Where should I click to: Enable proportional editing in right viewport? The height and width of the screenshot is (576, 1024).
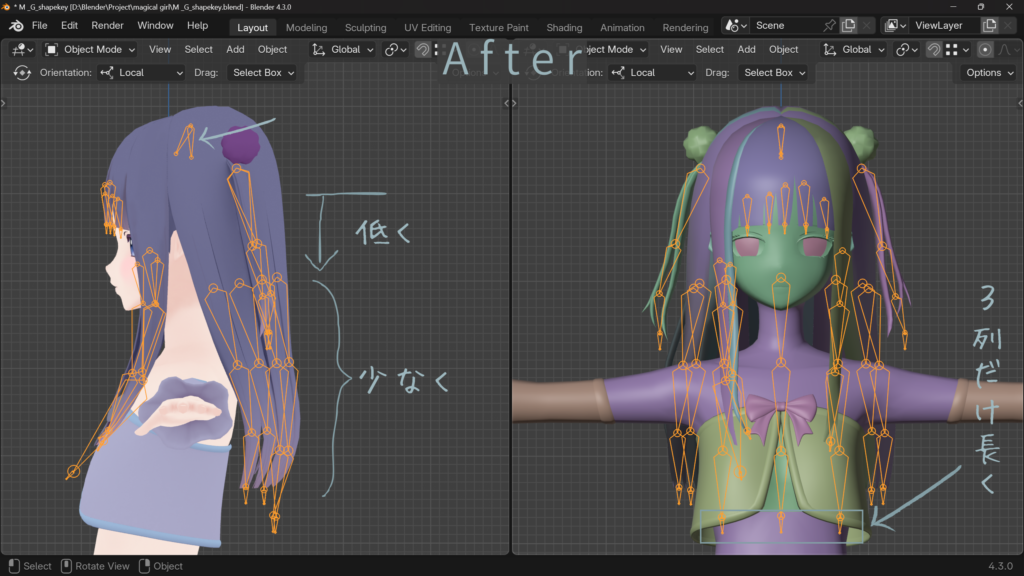(x=985, y=49)
